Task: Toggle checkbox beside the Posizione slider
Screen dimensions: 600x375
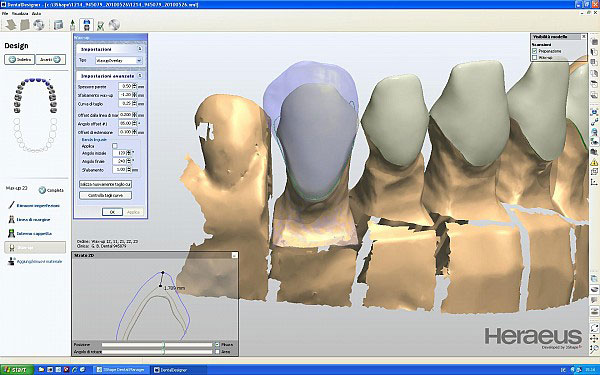Action: (x=217, y=344)
